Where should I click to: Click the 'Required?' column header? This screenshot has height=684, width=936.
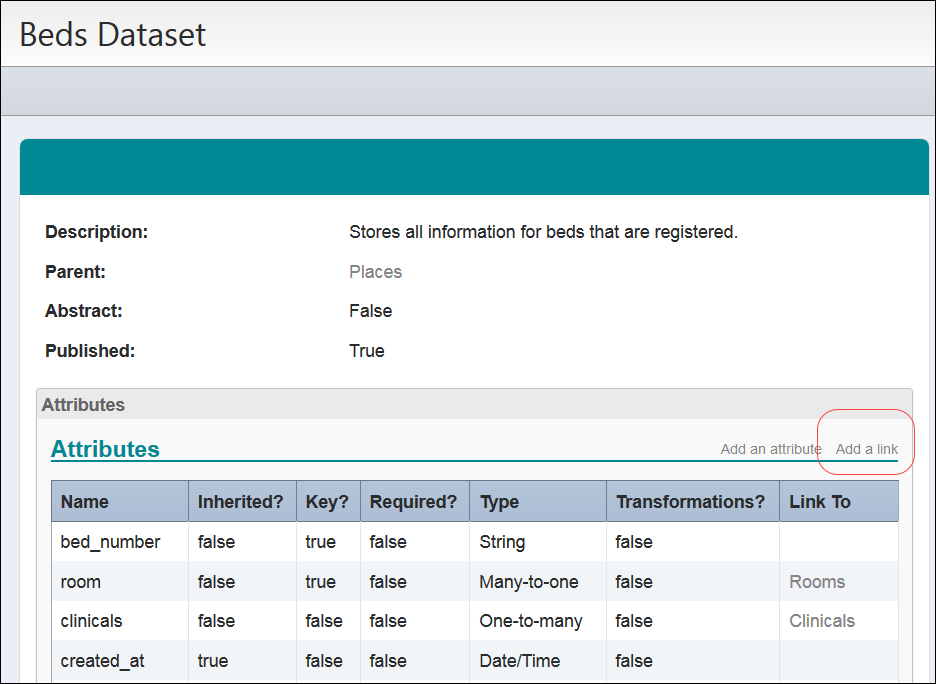tap(414, 501)
